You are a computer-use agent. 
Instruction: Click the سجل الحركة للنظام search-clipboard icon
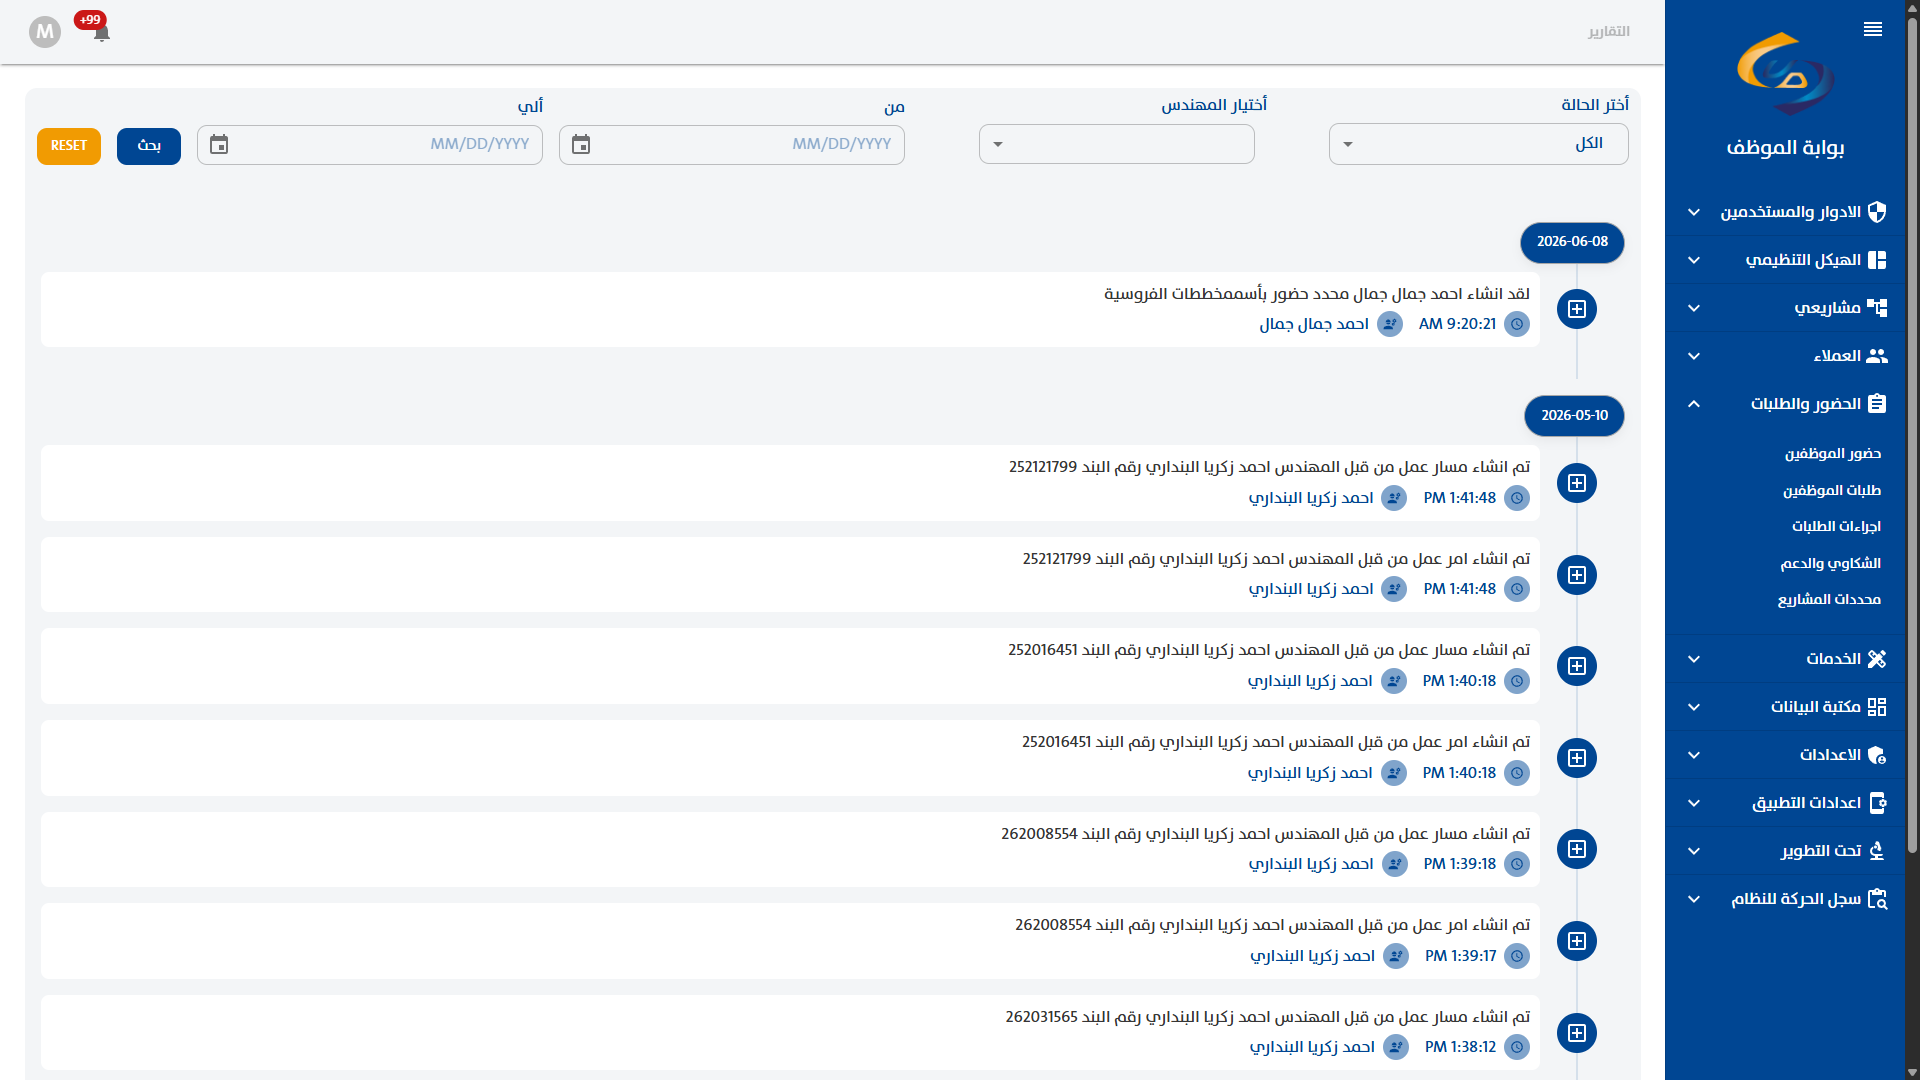pos(1877,899)
